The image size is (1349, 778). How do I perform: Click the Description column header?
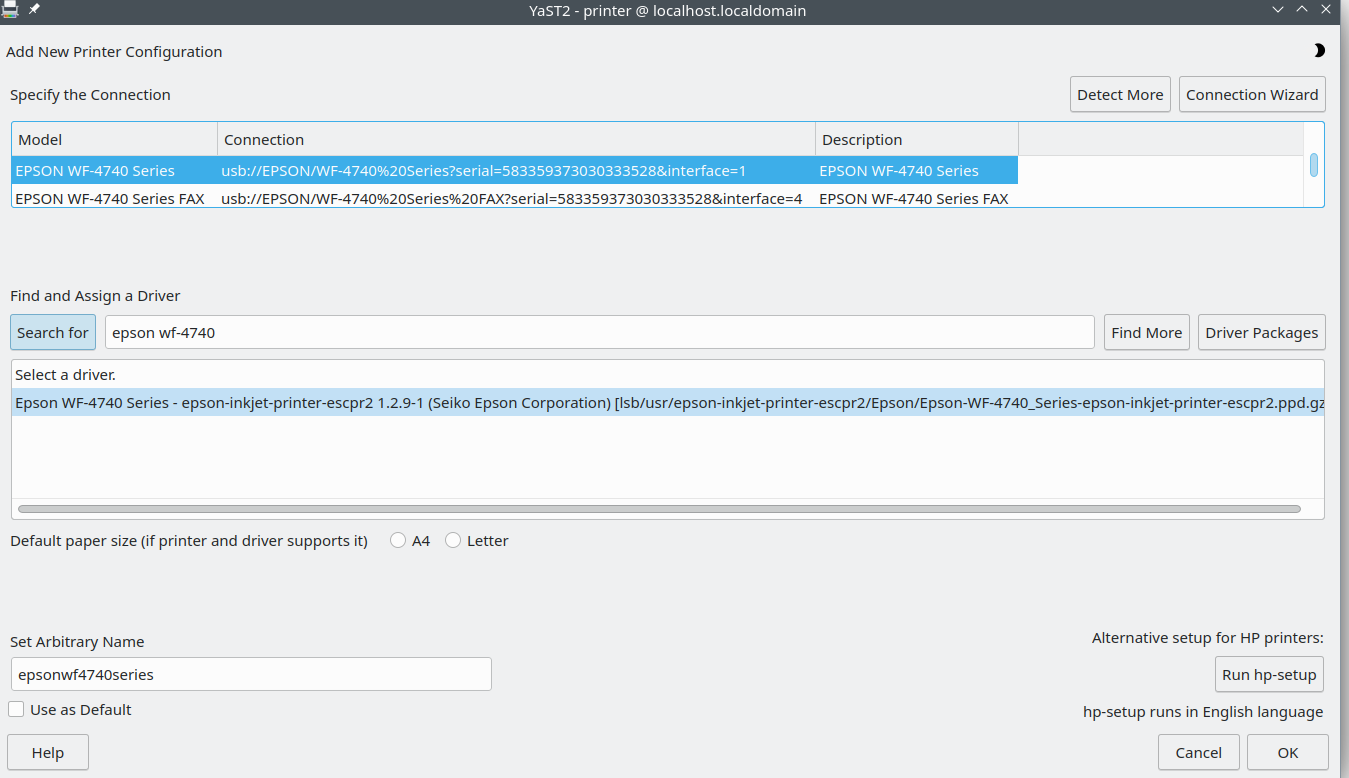click(916, 140)
